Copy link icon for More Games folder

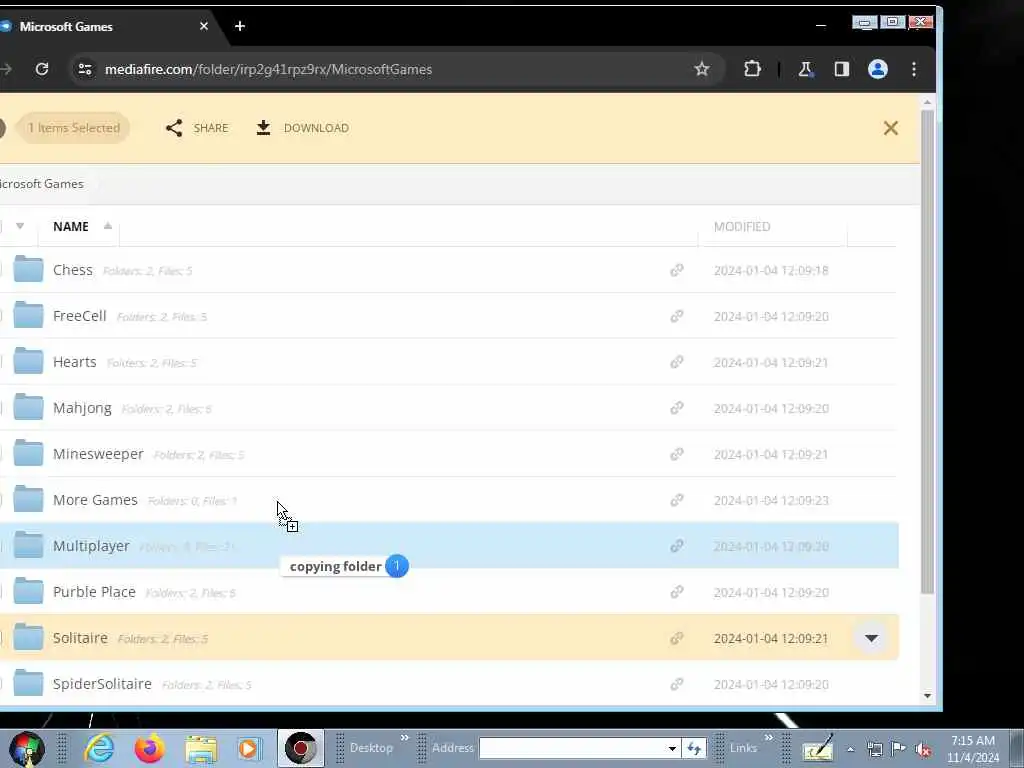pos(677,500)
